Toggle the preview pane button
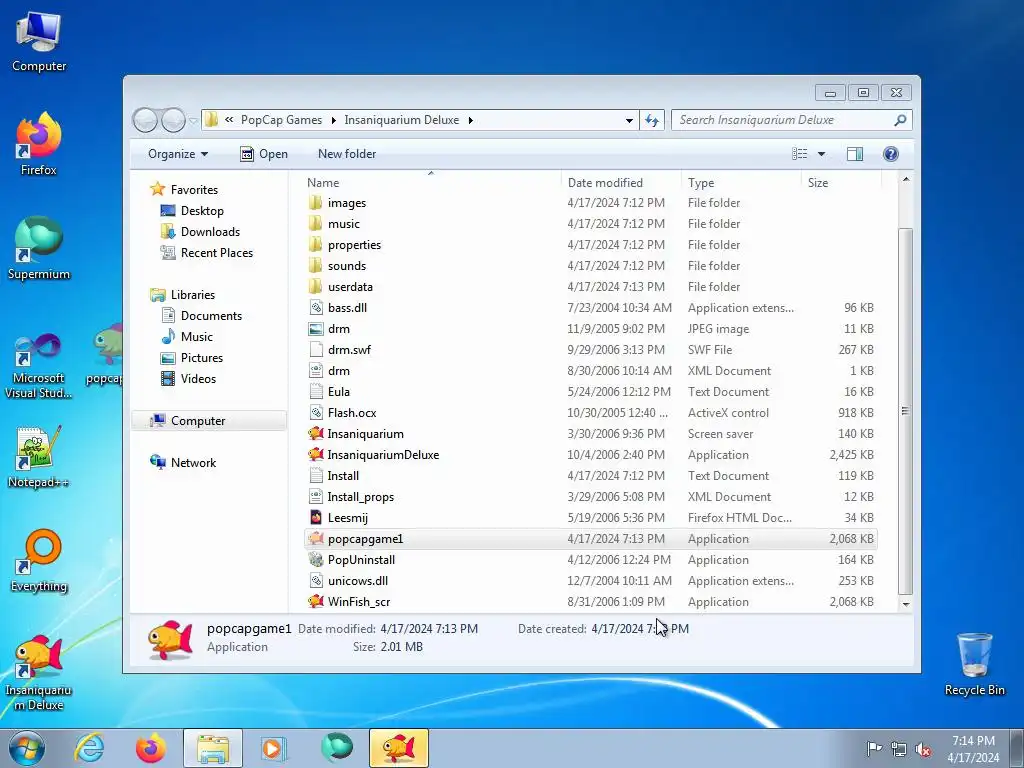The height and width of the screenshot is (768, 1024). coord(855,153)
